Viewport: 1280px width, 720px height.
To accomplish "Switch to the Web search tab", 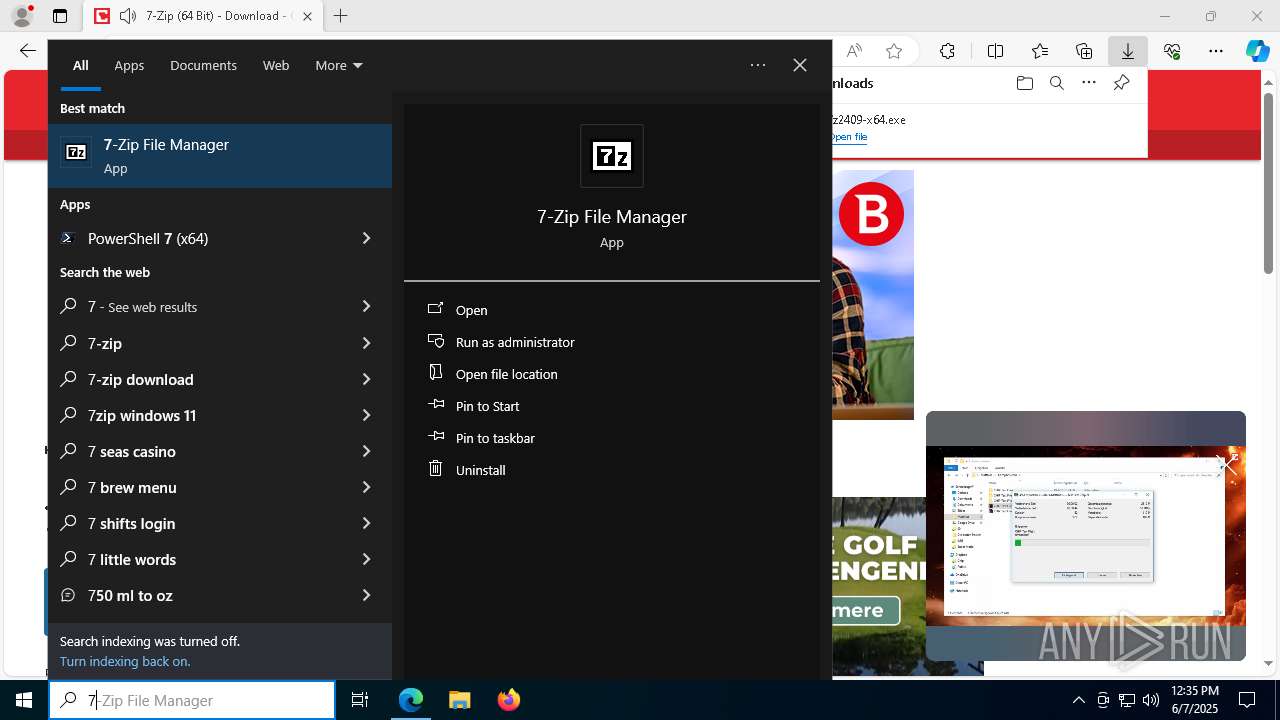I will (276, 65).
